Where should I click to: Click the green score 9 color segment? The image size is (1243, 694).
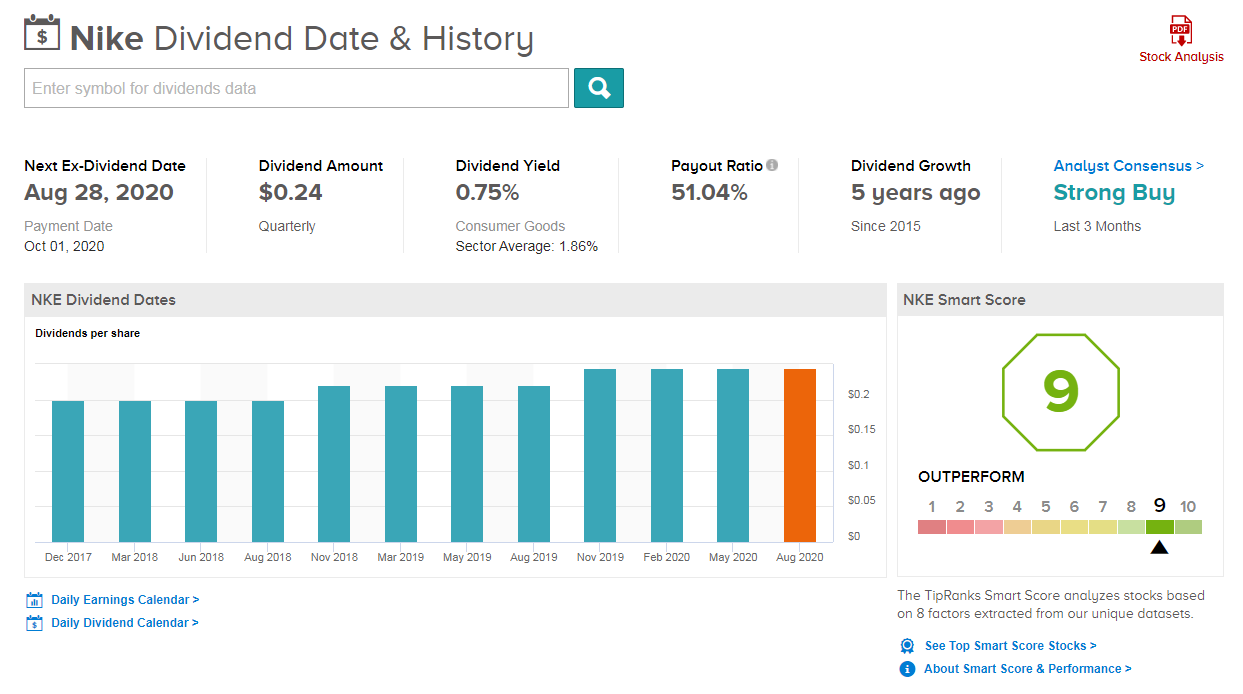tap(1160, 527)
